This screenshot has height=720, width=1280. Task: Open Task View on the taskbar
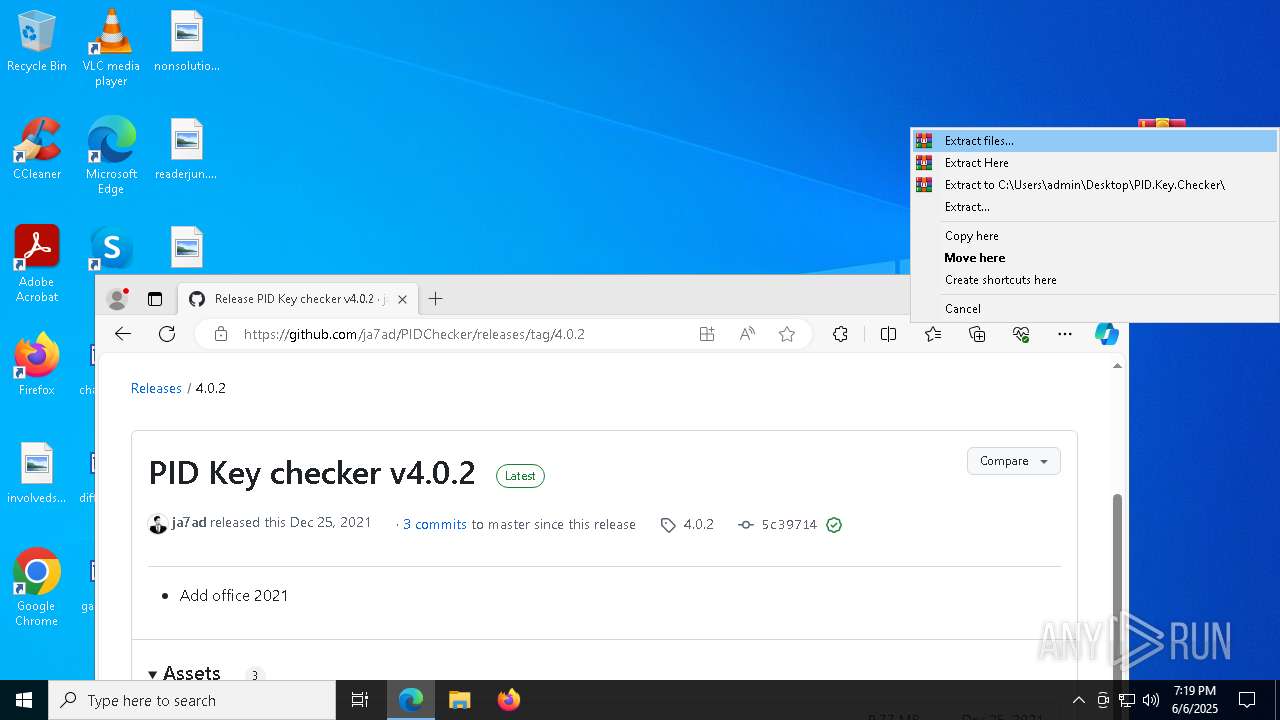click(360, 700)
